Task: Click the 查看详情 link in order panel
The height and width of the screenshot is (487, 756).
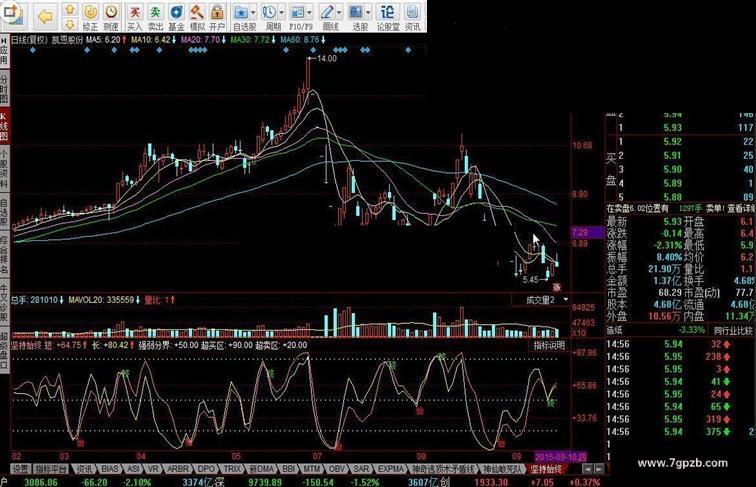Action: point(741,208)
